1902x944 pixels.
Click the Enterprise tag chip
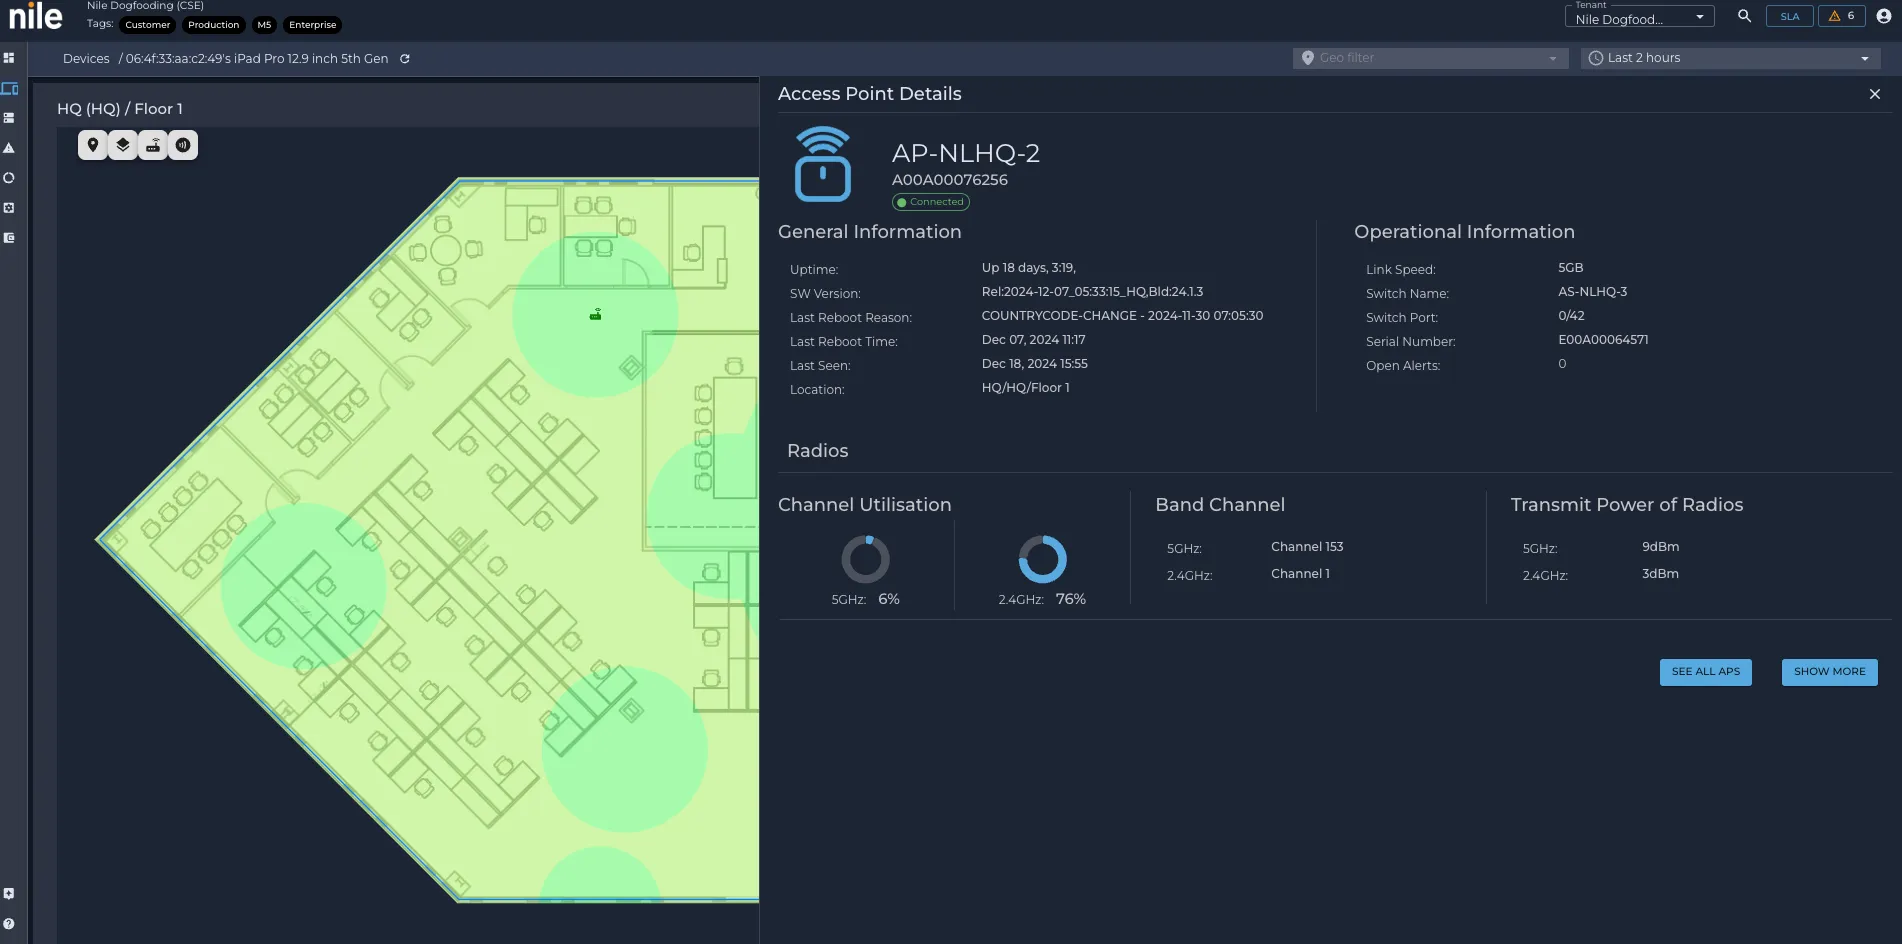pyautogui.click(x=313, y=25)
